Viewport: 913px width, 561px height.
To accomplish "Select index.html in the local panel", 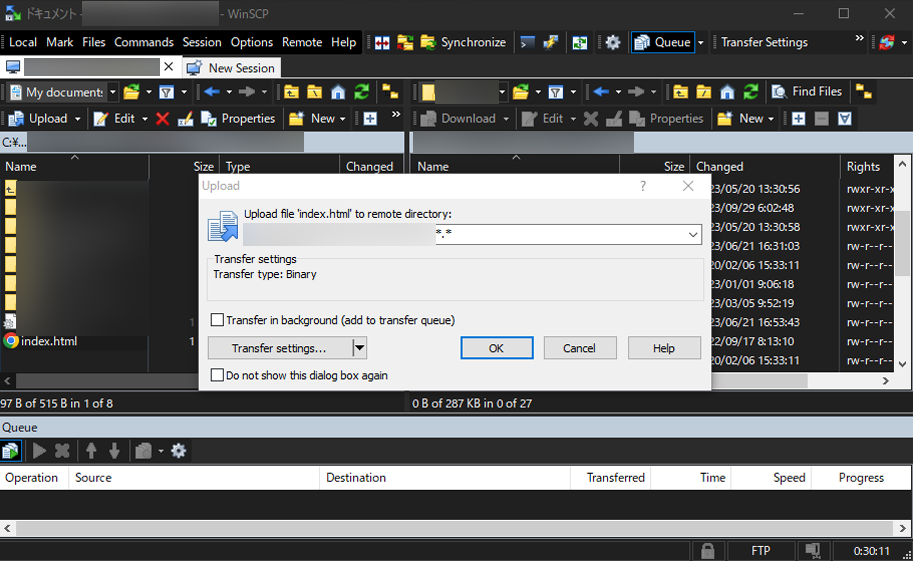I will (x=49, y=341).
